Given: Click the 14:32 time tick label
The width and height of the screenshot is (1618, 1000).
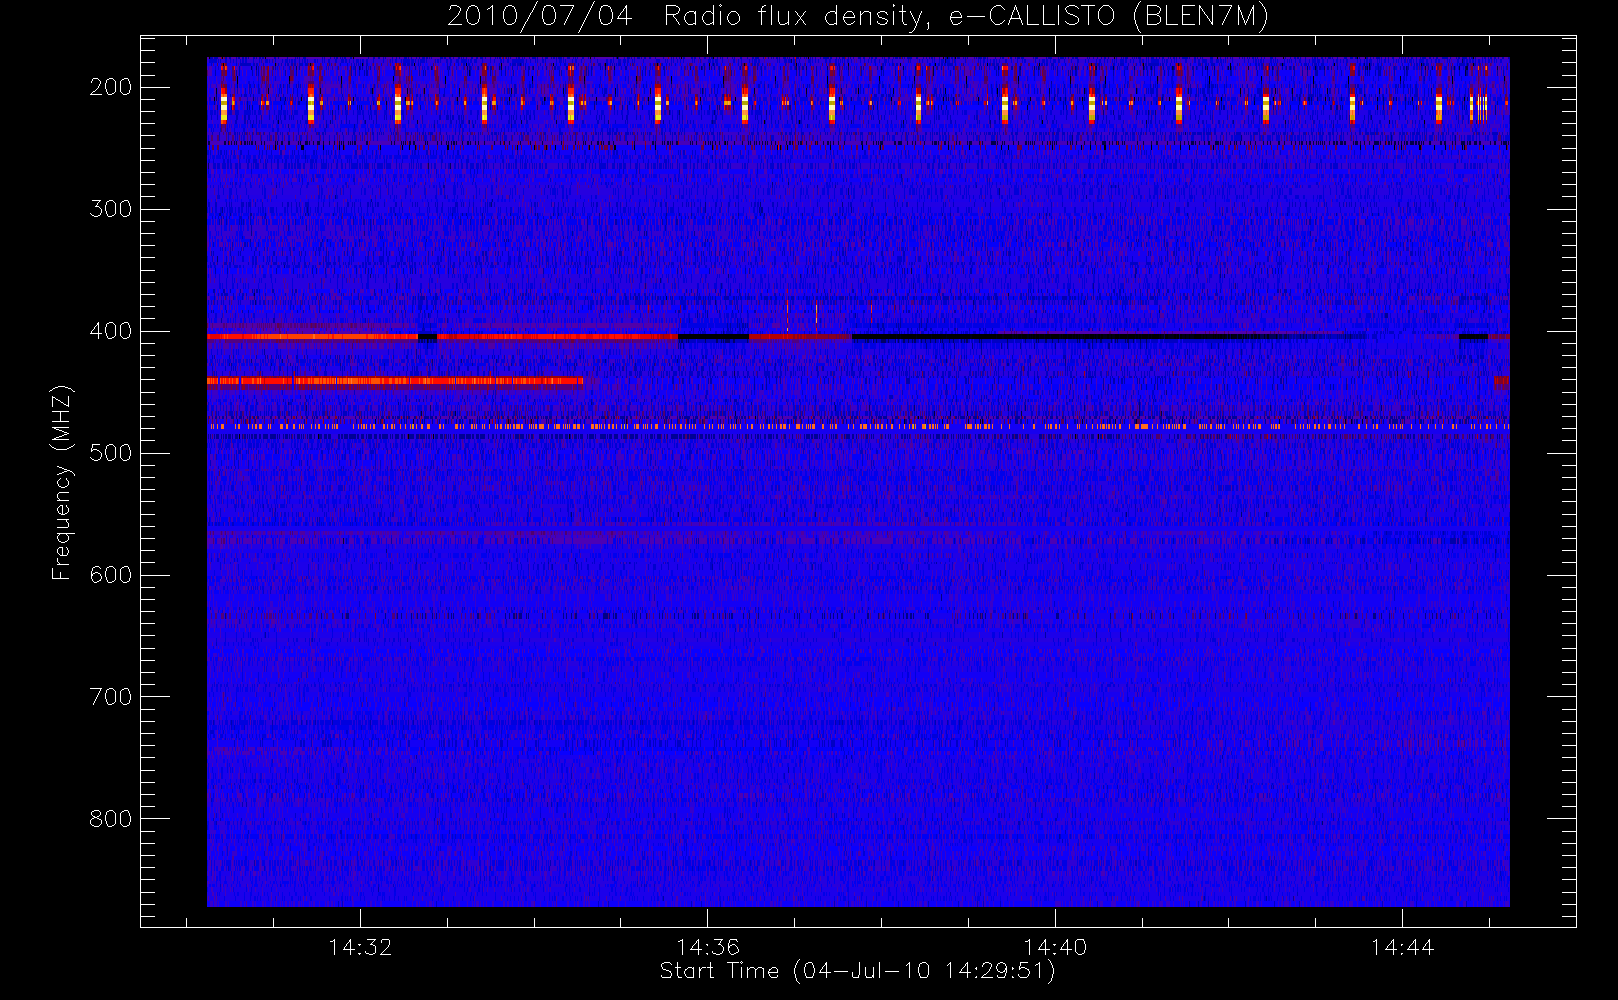Looking at the screenshot, I should [x=360, y=947].
